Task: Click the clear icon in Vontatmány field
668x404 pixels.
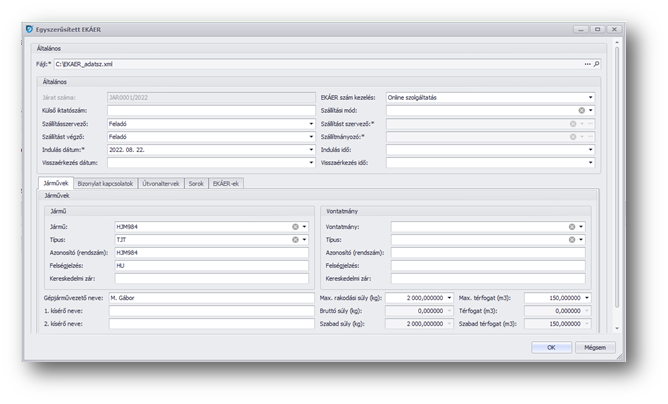Action: point(572,227)
